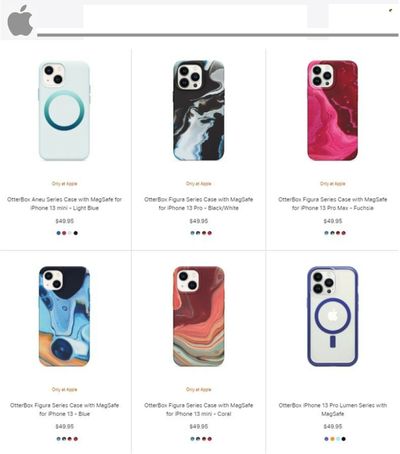Click the Apple logo icon
Viewport: 400px width, 454px height.
[20, 21]
